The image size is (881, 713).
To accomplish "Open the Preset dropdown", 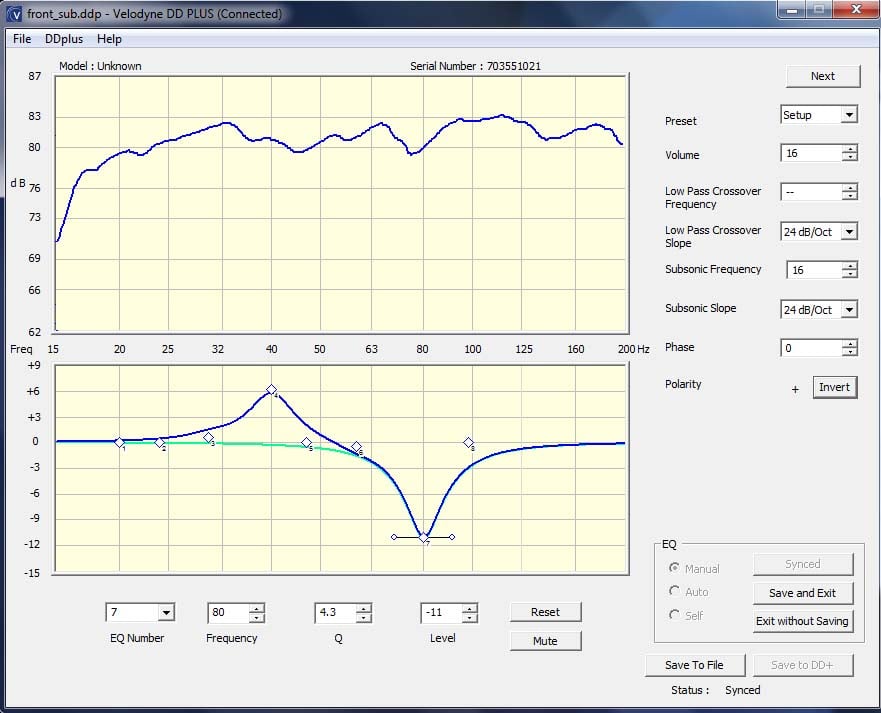I will 849,115.
